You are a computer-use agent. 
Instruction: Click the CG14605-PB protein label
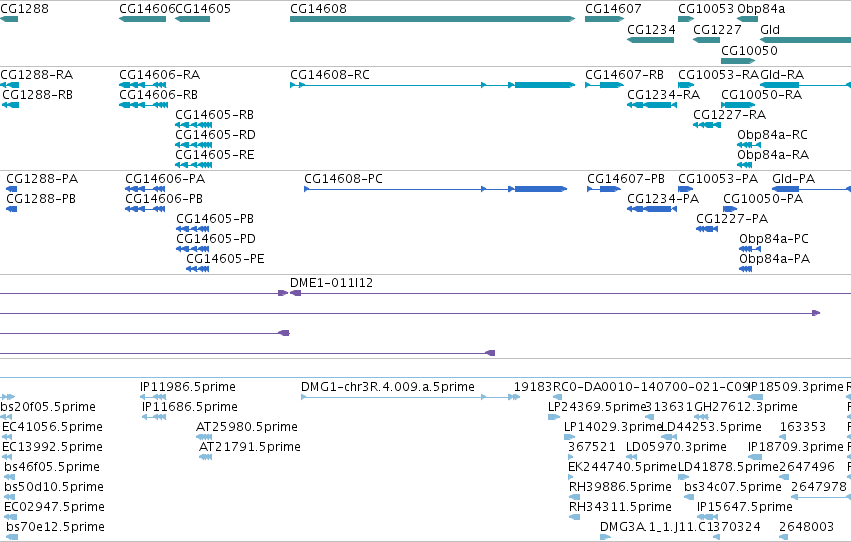[x=215, y=219]
